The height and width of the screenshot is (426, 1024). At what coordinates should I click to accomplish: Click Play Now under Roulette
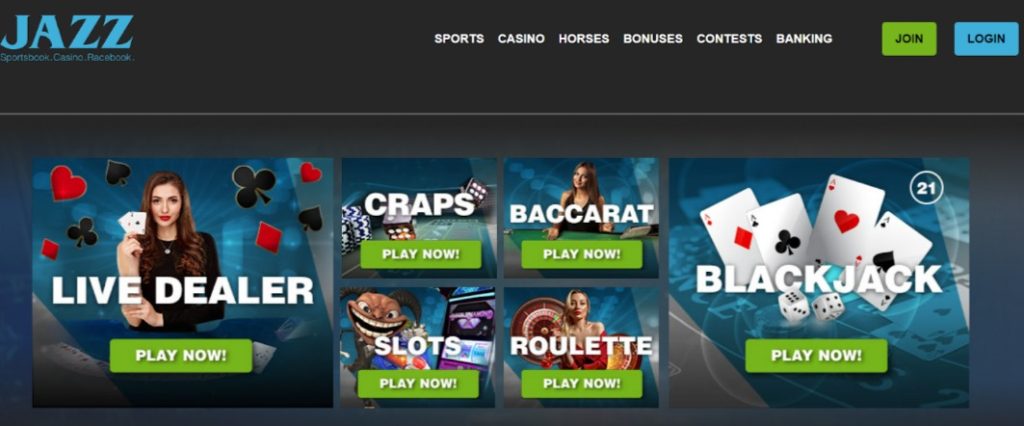[x=581, y=384]
